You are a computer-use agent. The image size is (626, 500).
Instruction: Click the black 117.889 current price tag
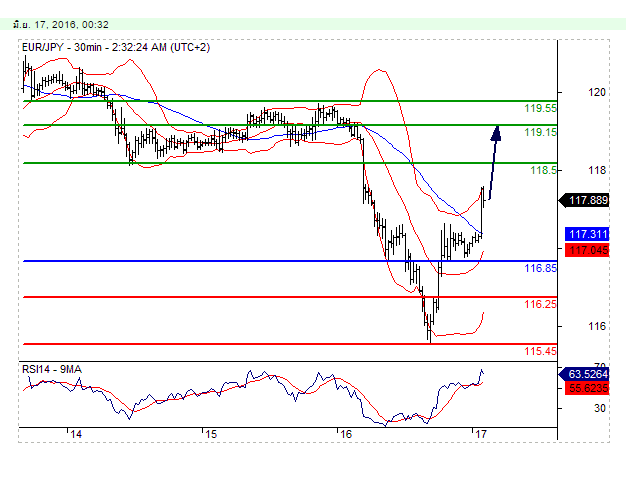point(588,200)
